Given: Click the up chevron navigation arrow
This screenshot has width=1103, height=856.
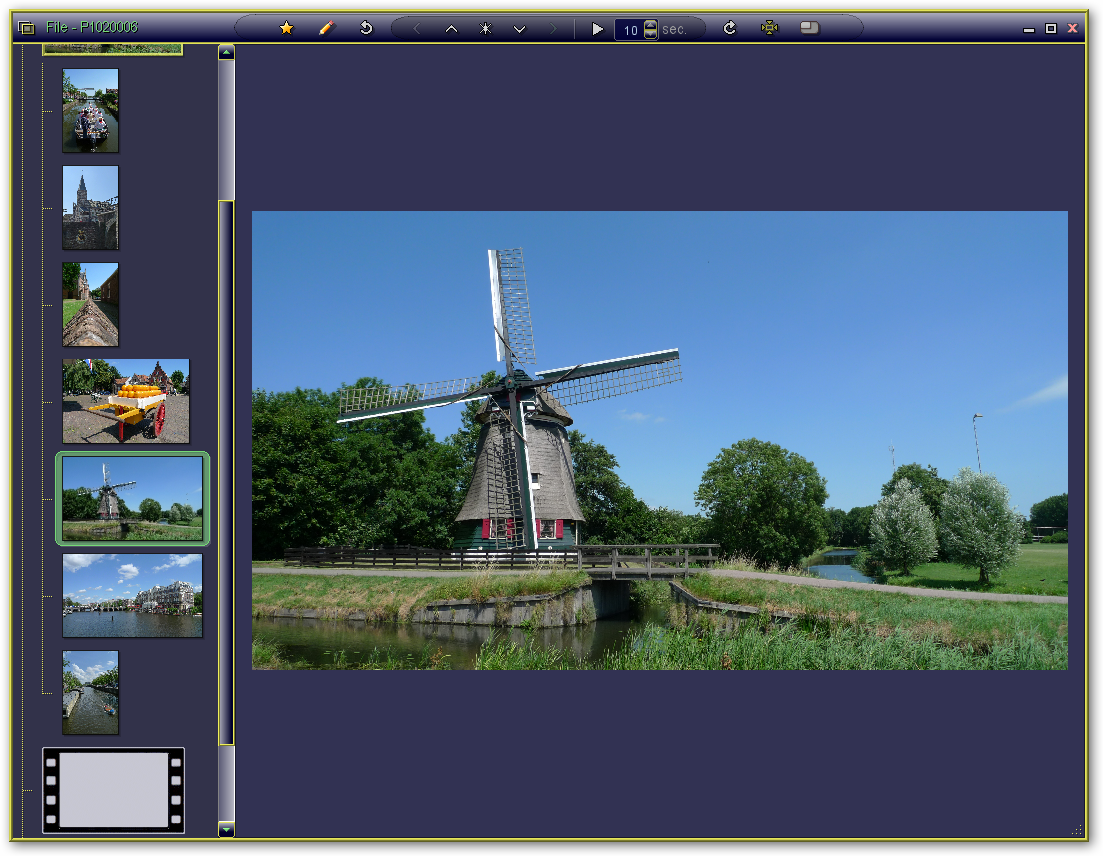Looking at the screenshot, I should pos(452,29).
